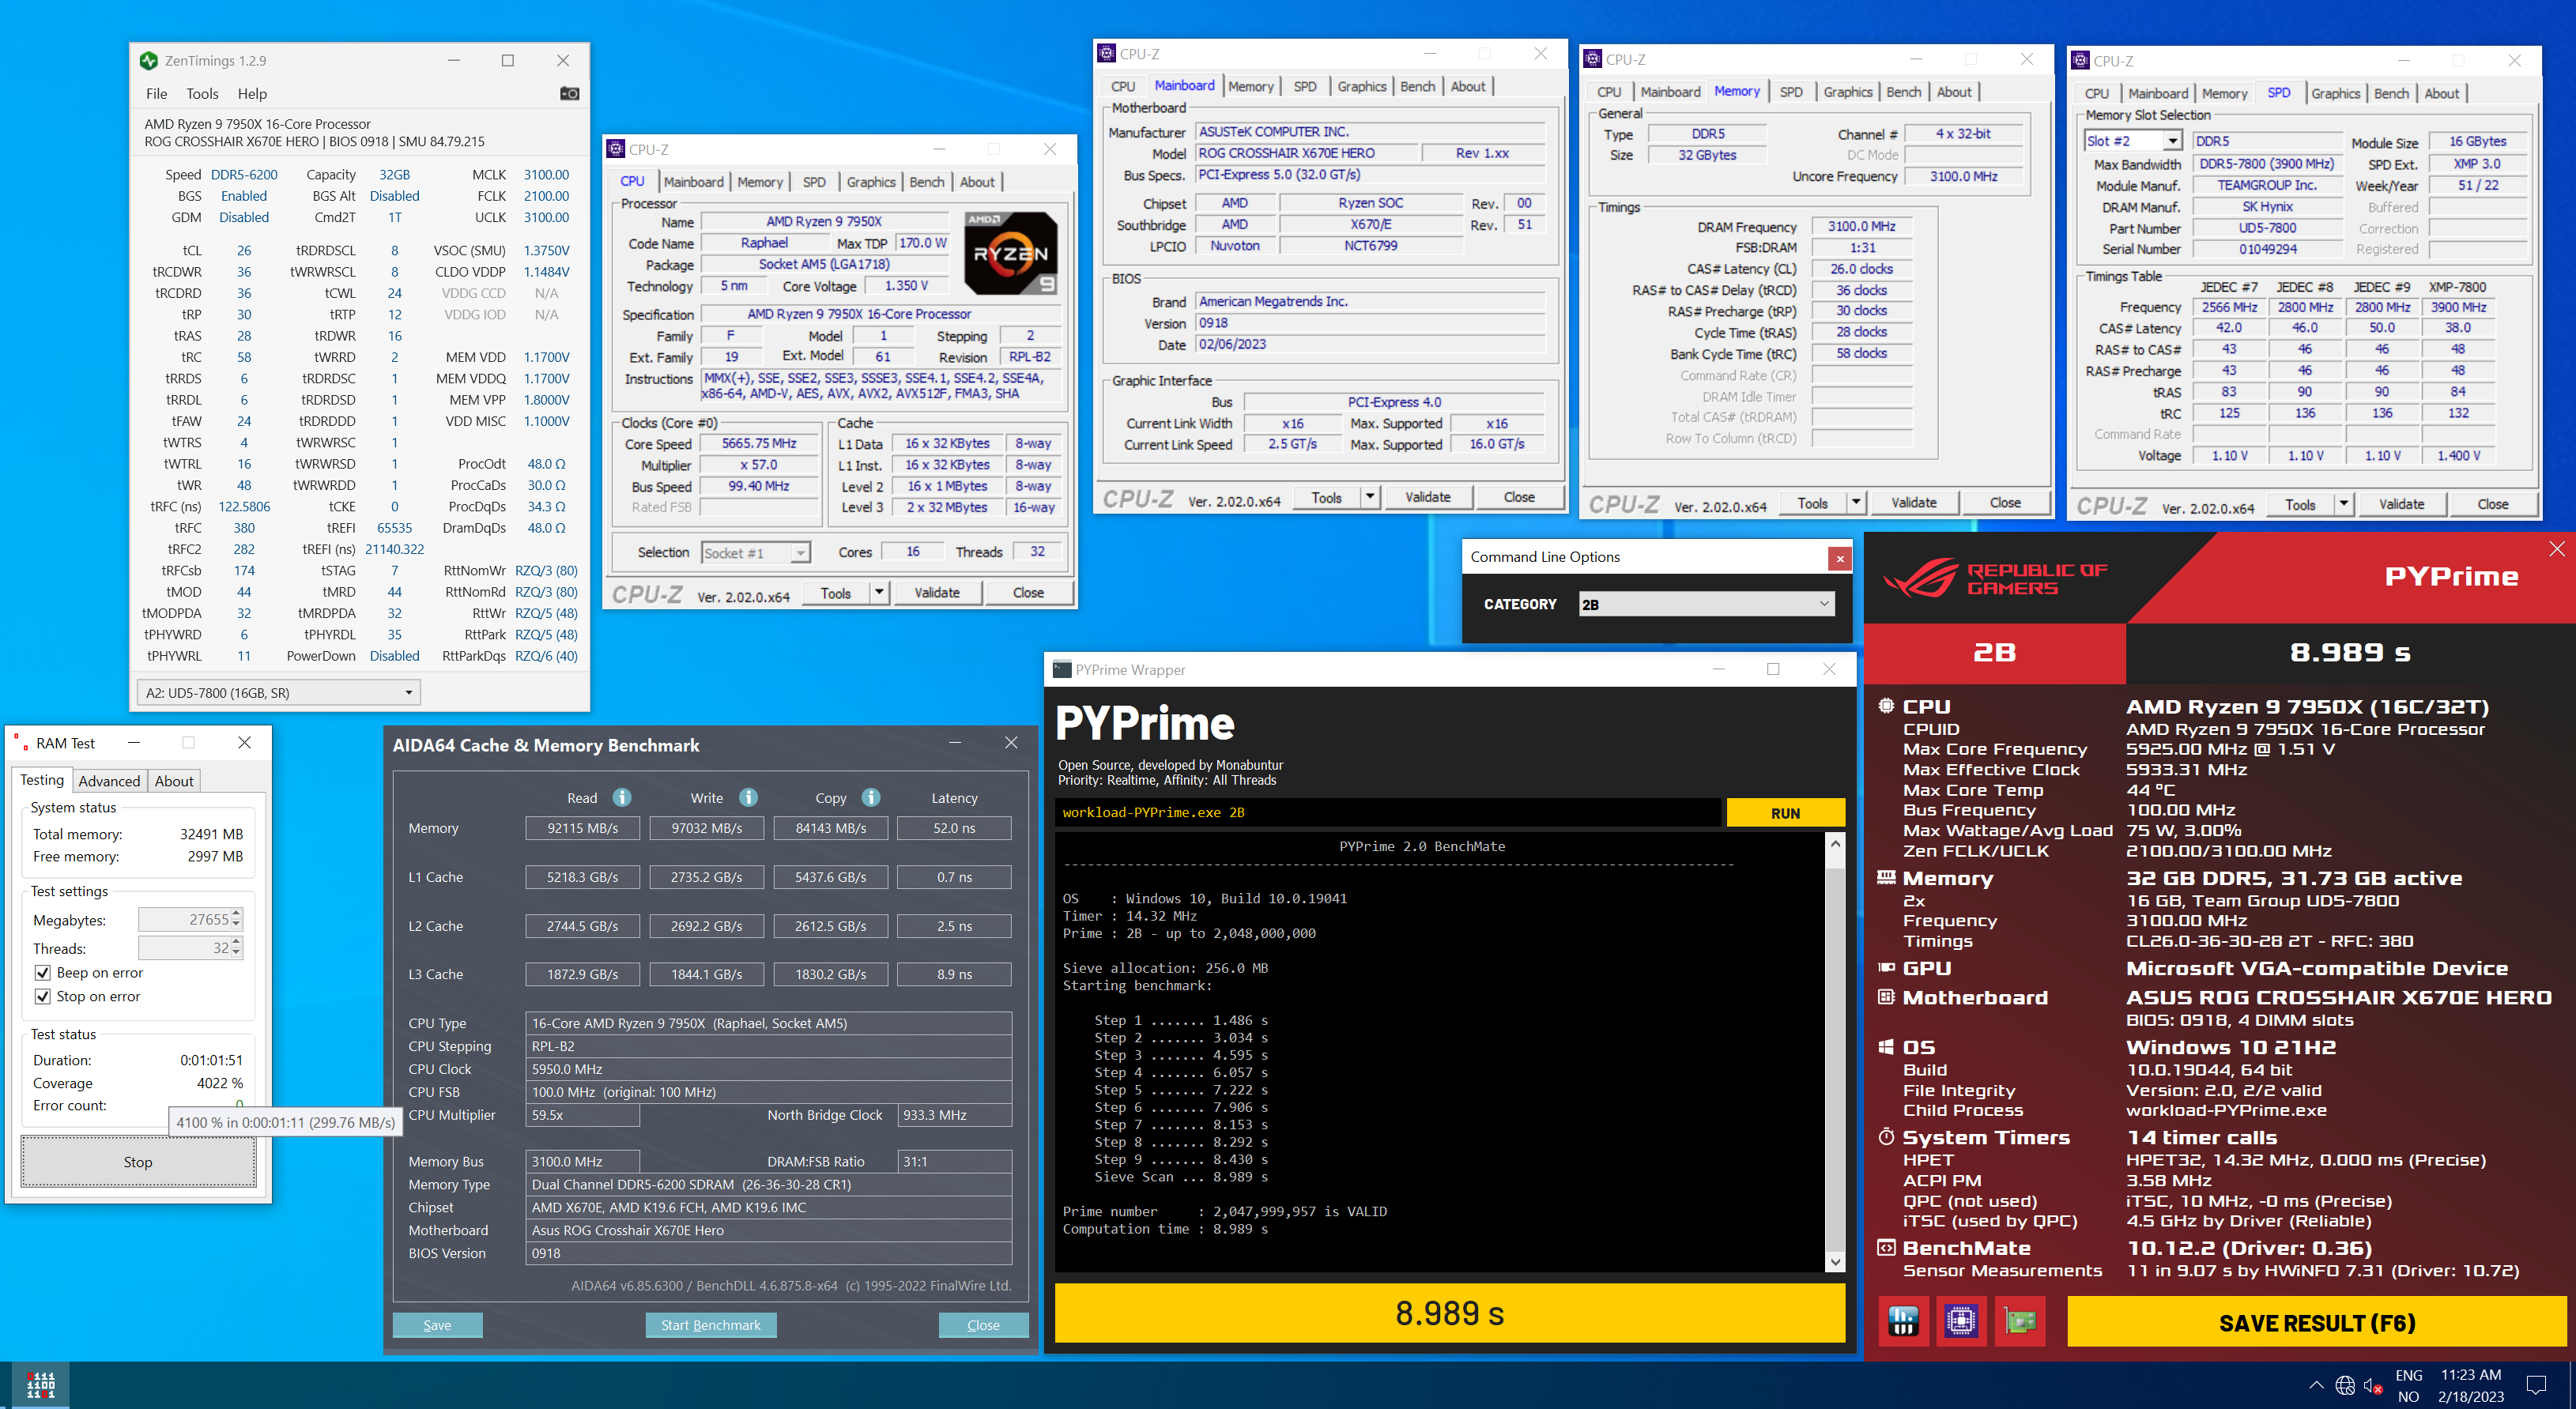Click the BenchMate taskbar icon
The image size is (2576, 1409).
tap(41, 1385)
